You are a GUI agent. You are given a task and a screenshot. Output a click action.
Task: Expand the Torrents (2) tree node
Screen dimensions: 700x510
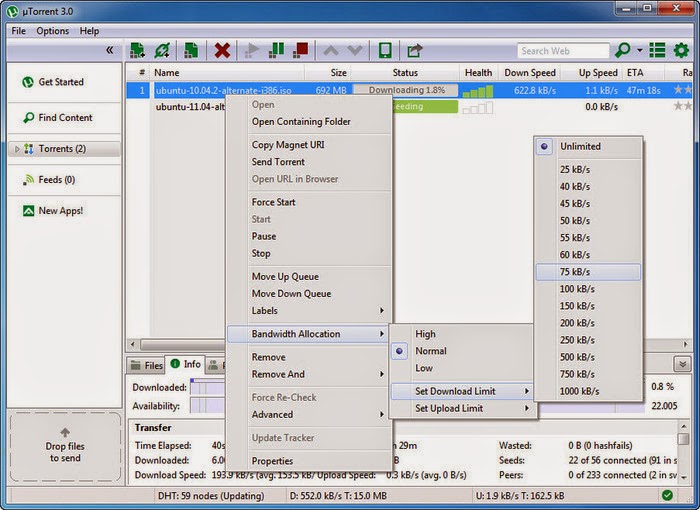(x=17, y=149)
